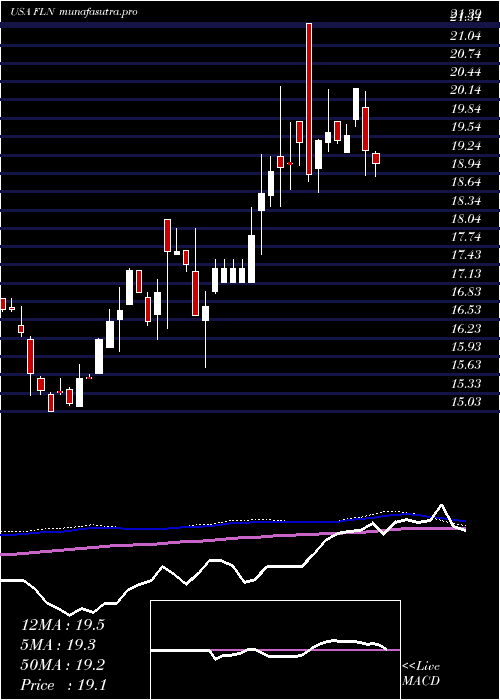Click the 18.94 price axis label
500x700 pixels.
(466, 164)
